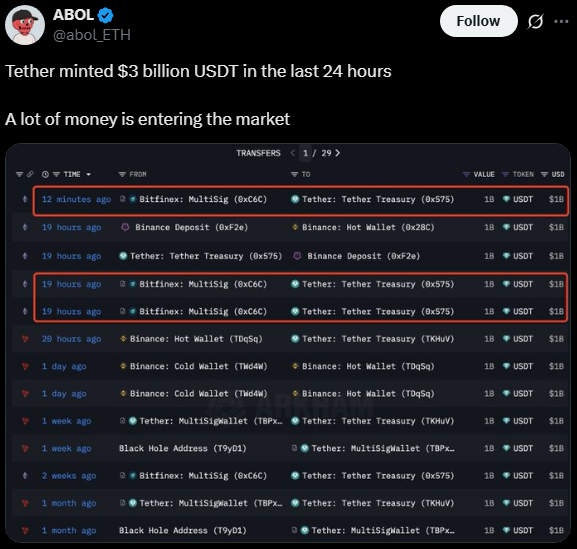Screen dimensions: 577x549
Task: Open the embedded Arkham transfers image
Action: click(x=288, y=343)
